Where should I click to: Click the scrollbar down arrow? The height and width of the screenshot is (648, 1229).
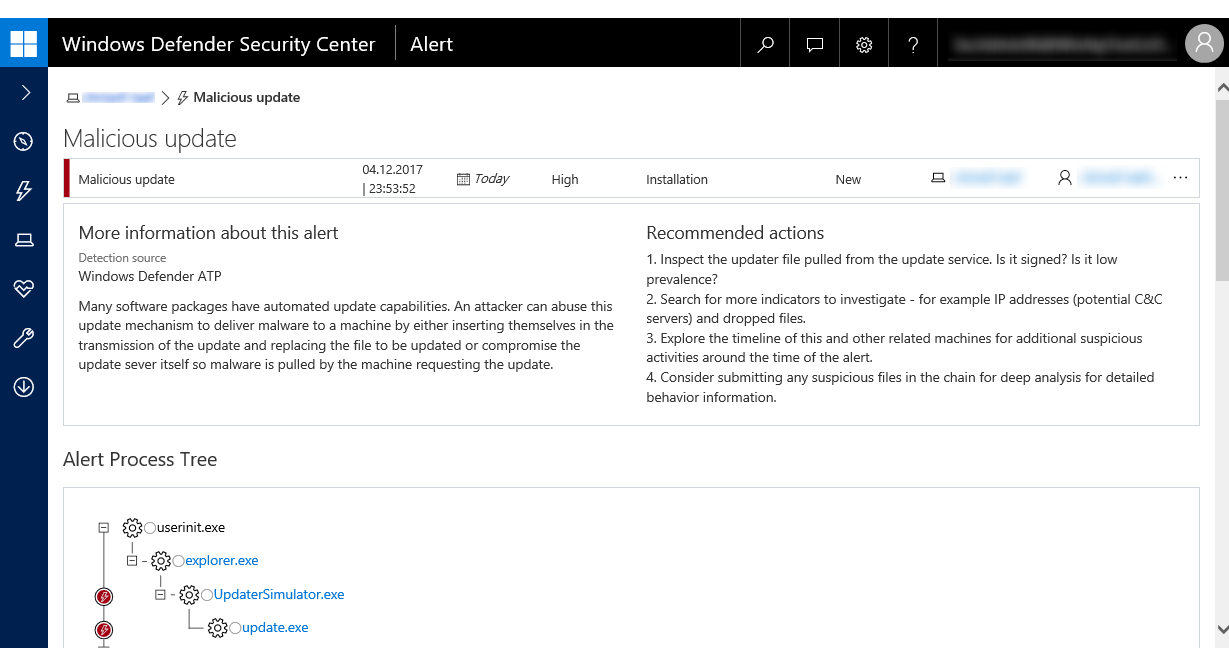click(1221, 629)
